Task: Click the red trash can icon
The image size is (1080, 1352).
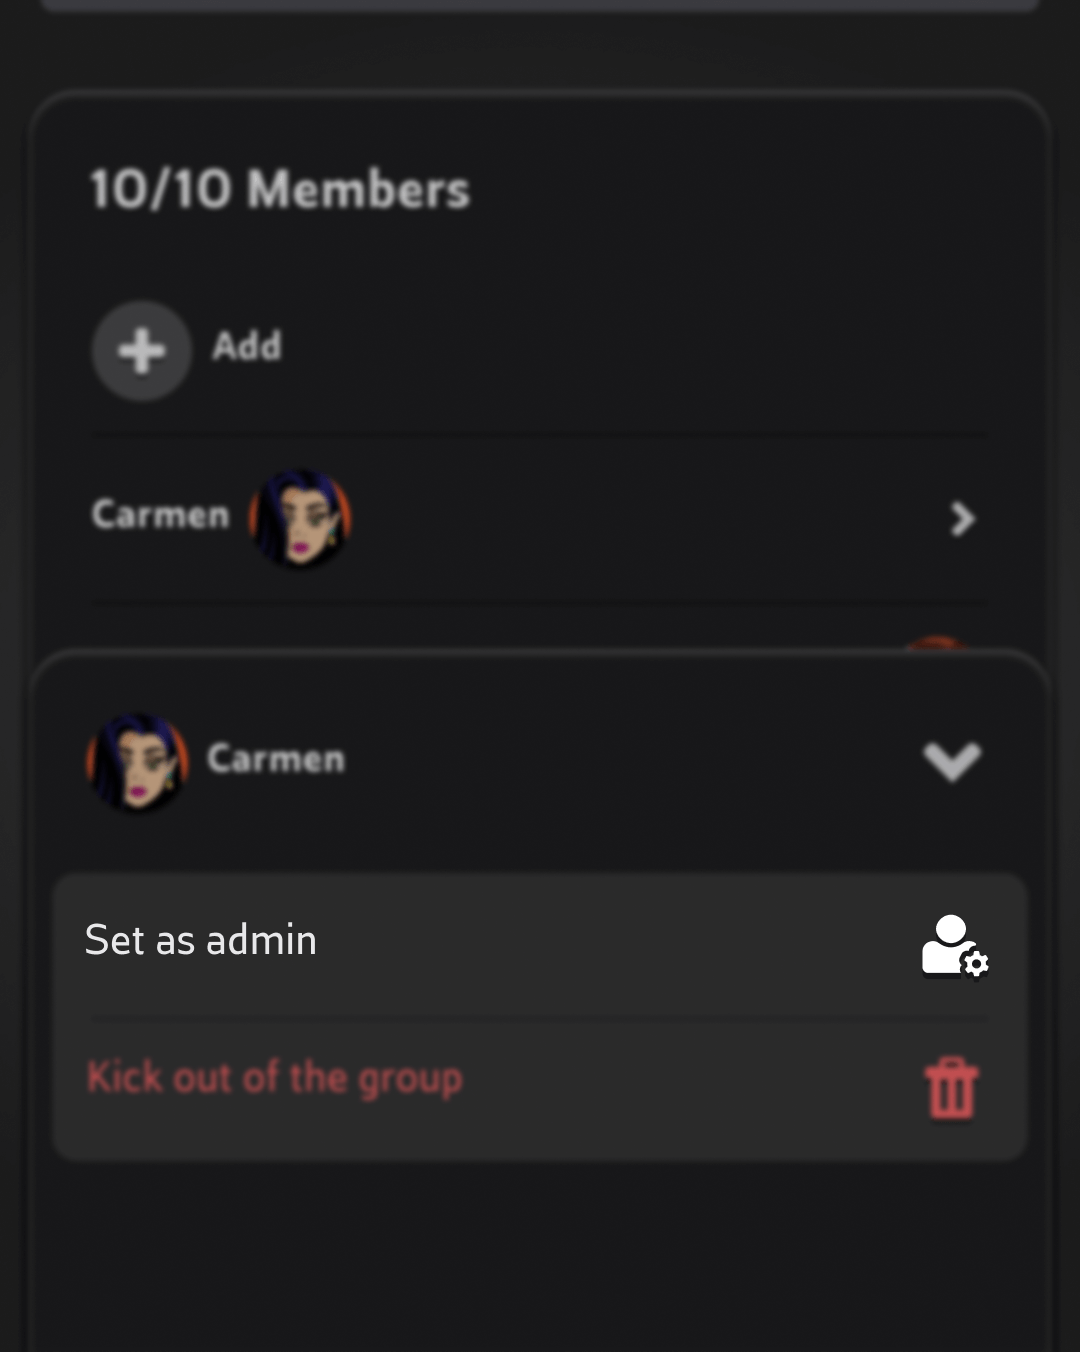Action: 951,1089
